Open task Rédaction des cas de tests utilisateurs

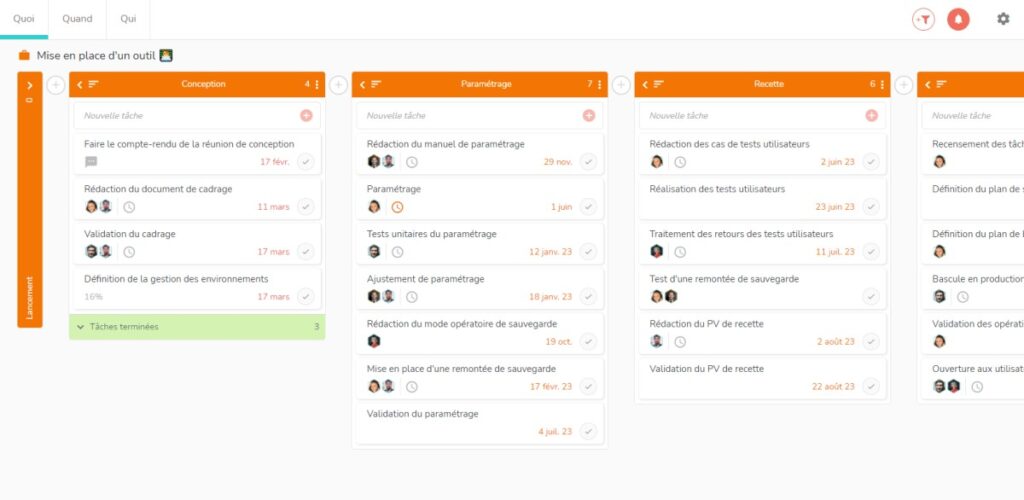click(x=729, y=144)
